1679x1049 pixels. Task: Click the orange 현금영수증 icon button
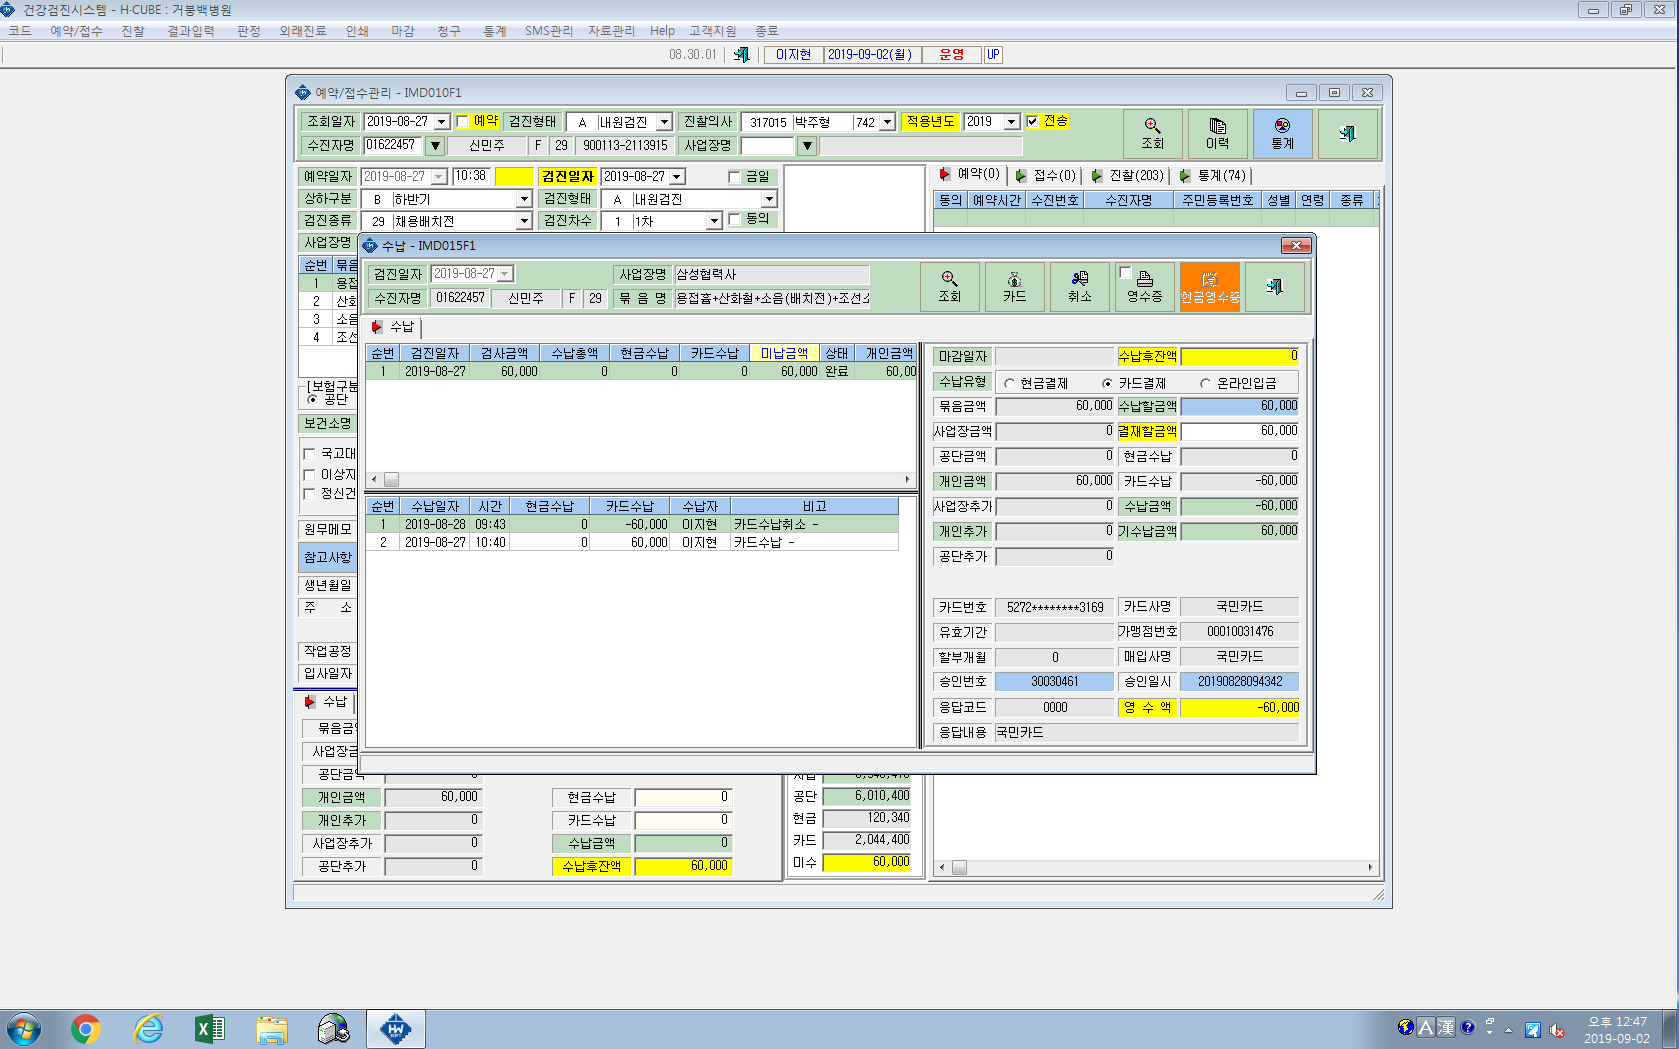coord(1209,287)
